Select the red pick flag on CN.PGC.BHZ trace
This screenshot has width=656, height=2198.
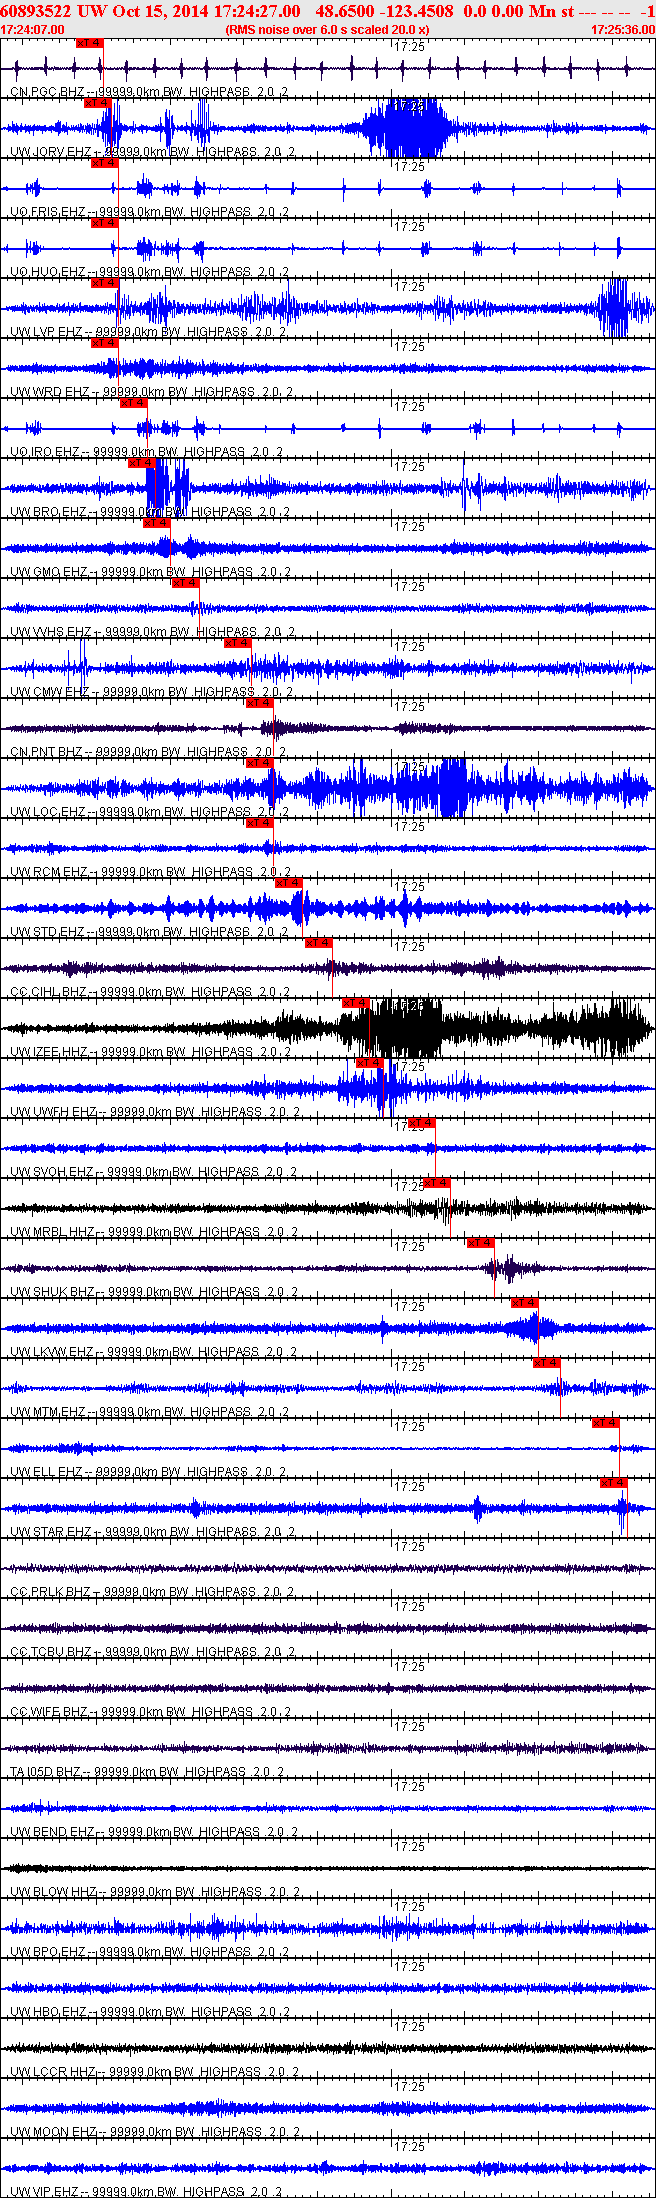(89, 43)
